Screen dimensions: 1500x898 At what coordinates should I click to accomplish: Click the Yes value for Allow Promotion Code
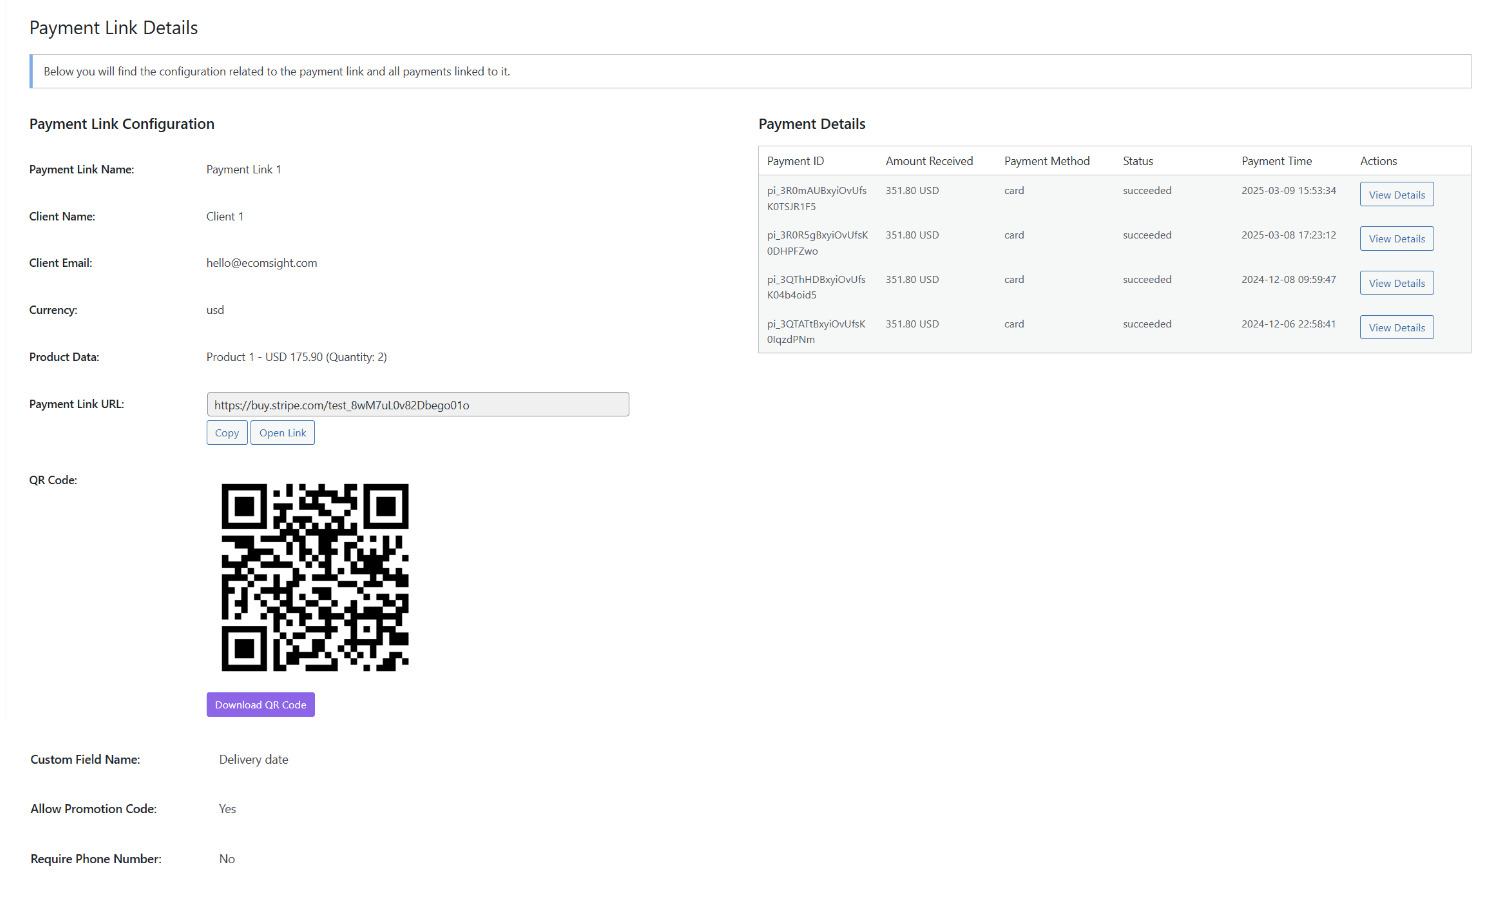[228, 809]
